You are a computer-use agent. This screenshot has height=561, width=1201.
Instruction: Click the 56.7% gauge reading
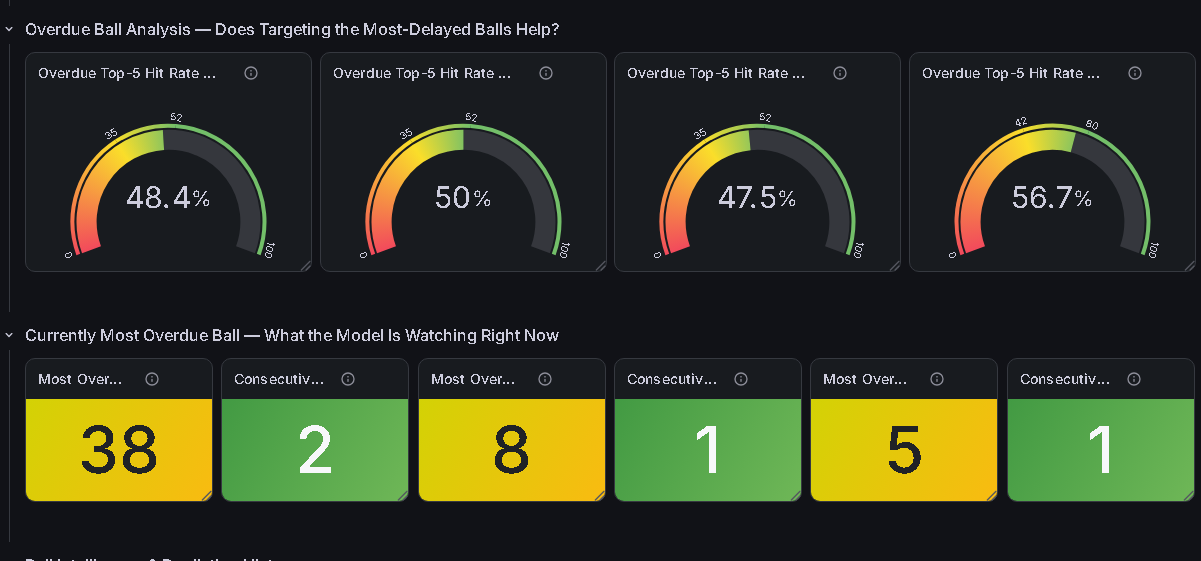1052,198
